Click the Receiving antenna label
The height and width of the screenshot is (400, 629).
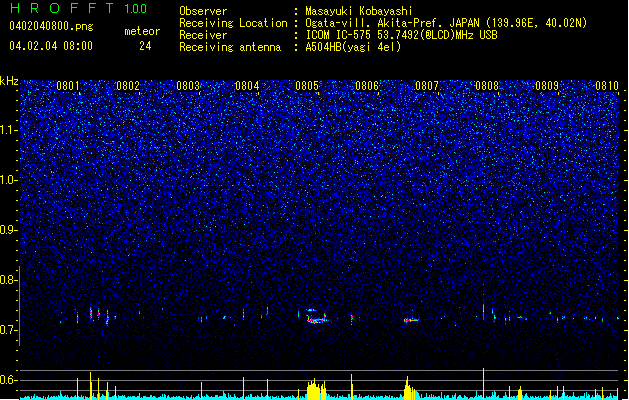tap(230, 47)
